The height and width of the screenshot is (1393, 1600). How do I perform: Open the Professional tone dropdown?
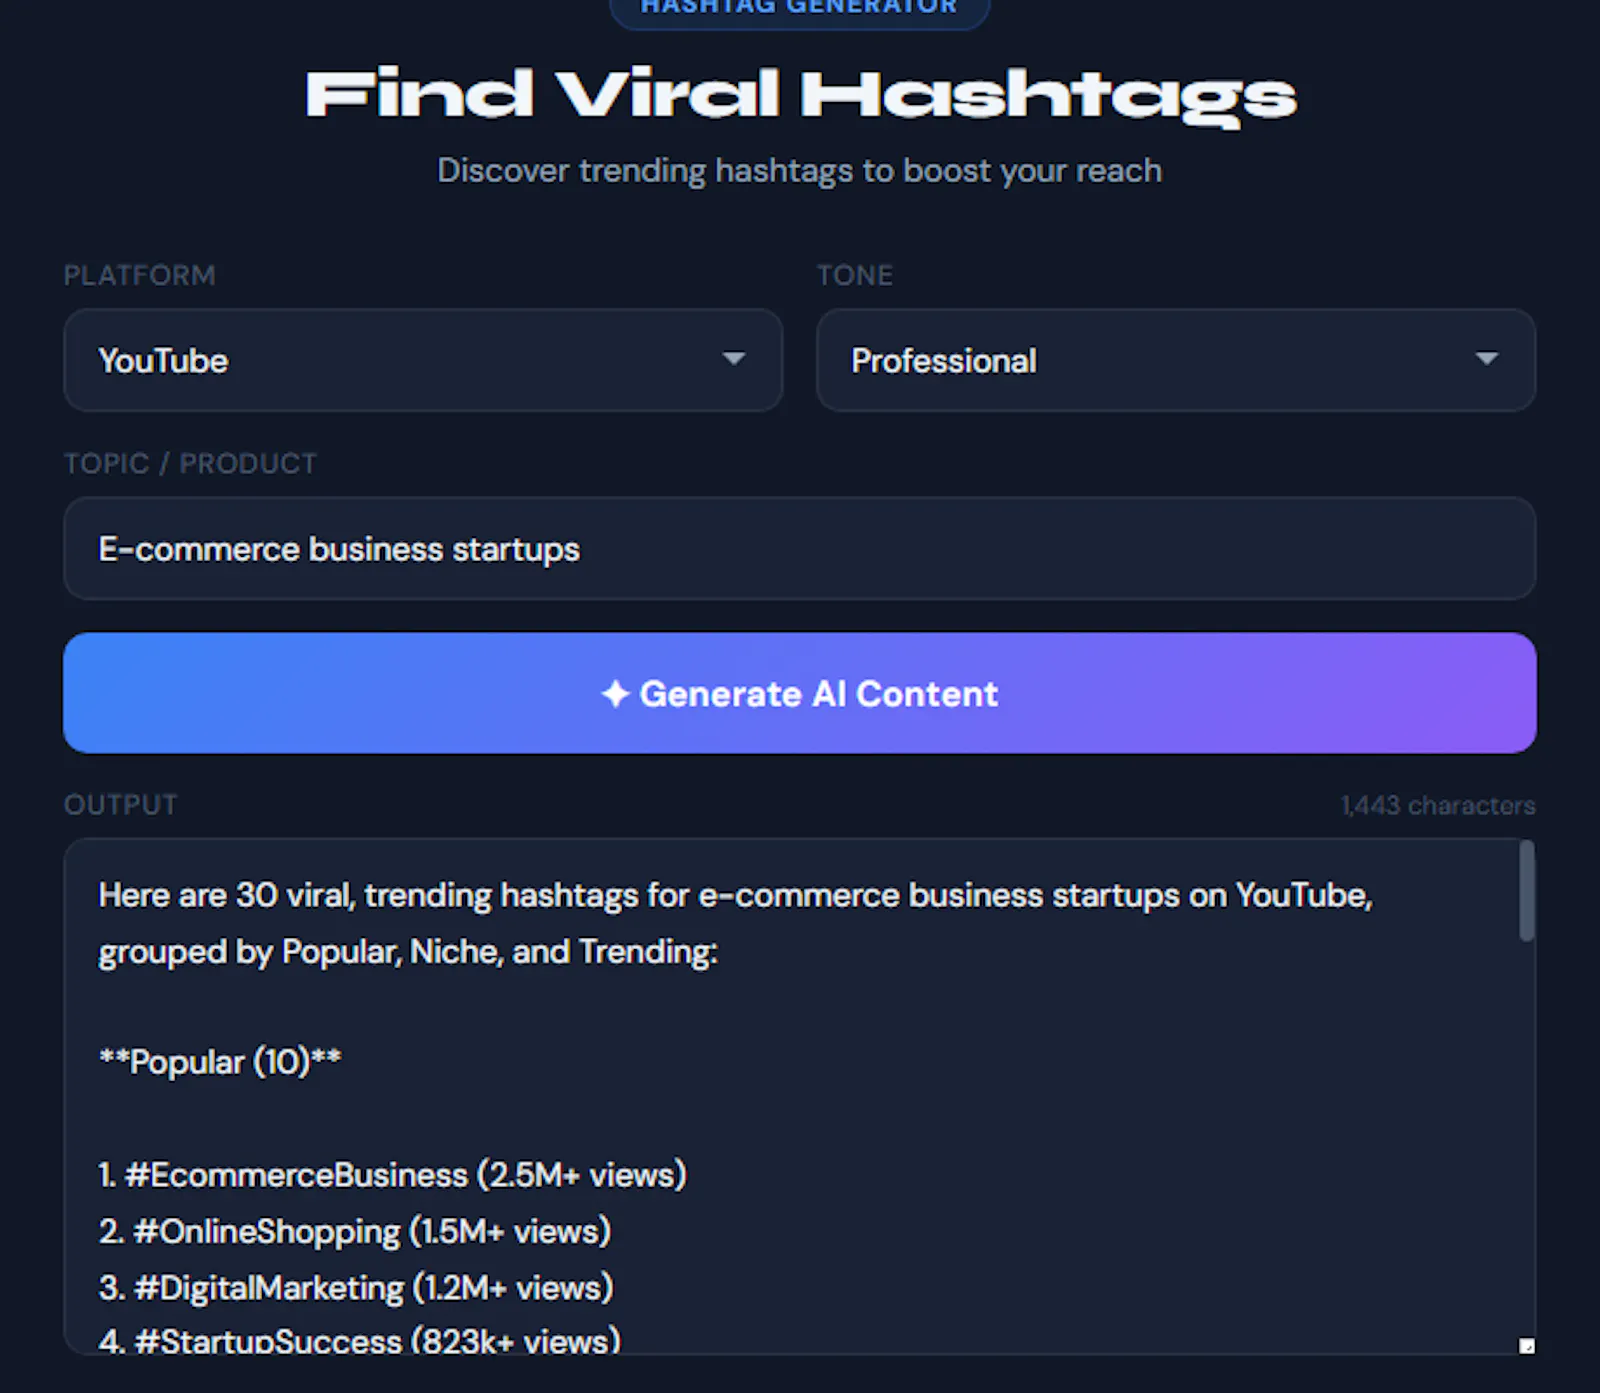coord(1176,360)
